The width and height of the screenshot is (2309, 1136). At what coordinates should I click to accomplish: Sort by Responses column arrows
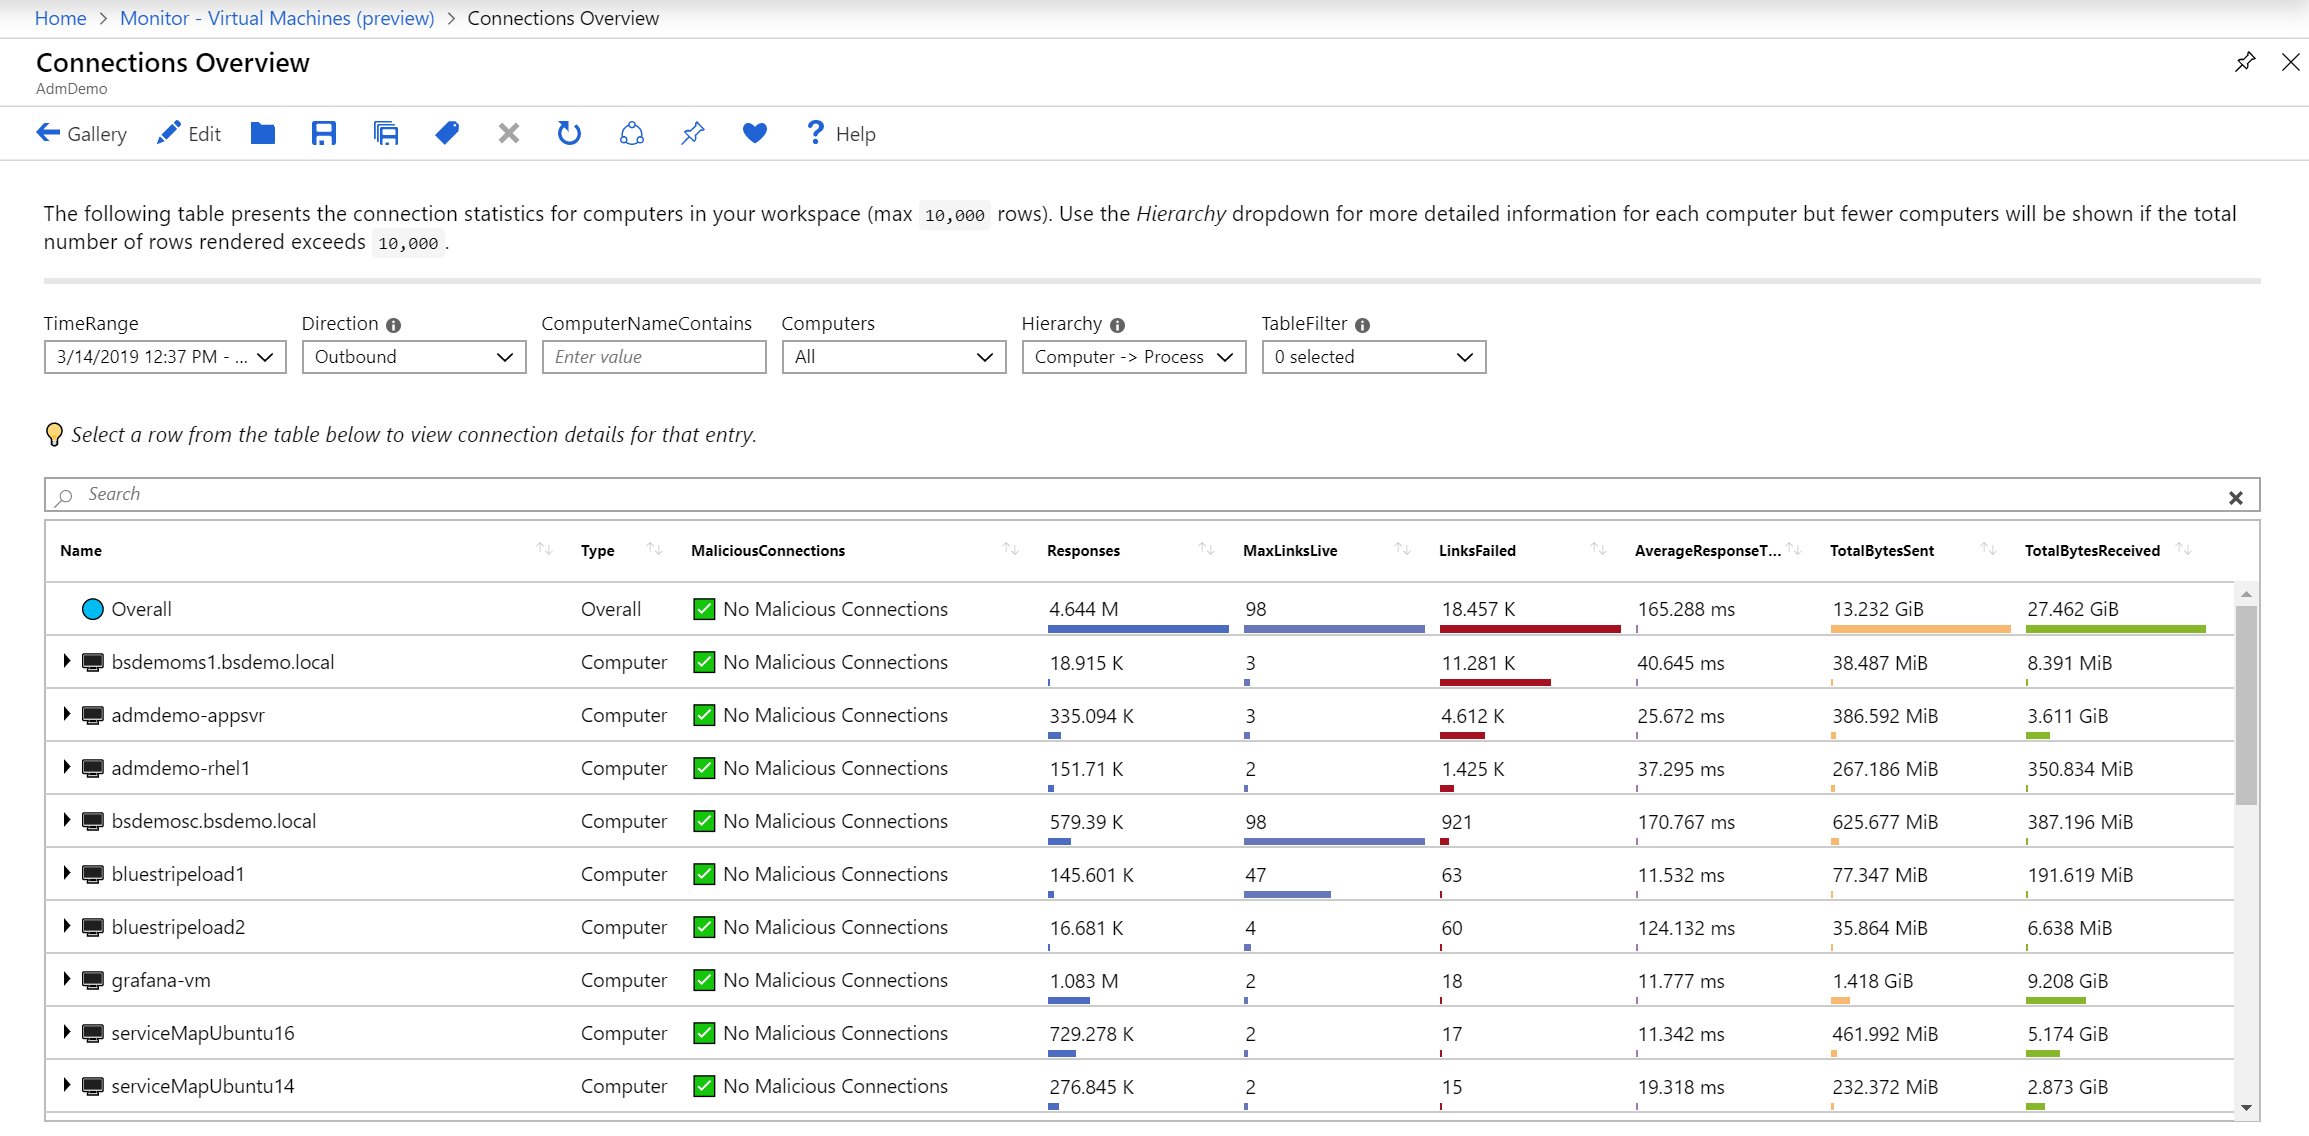point(1206,549)
